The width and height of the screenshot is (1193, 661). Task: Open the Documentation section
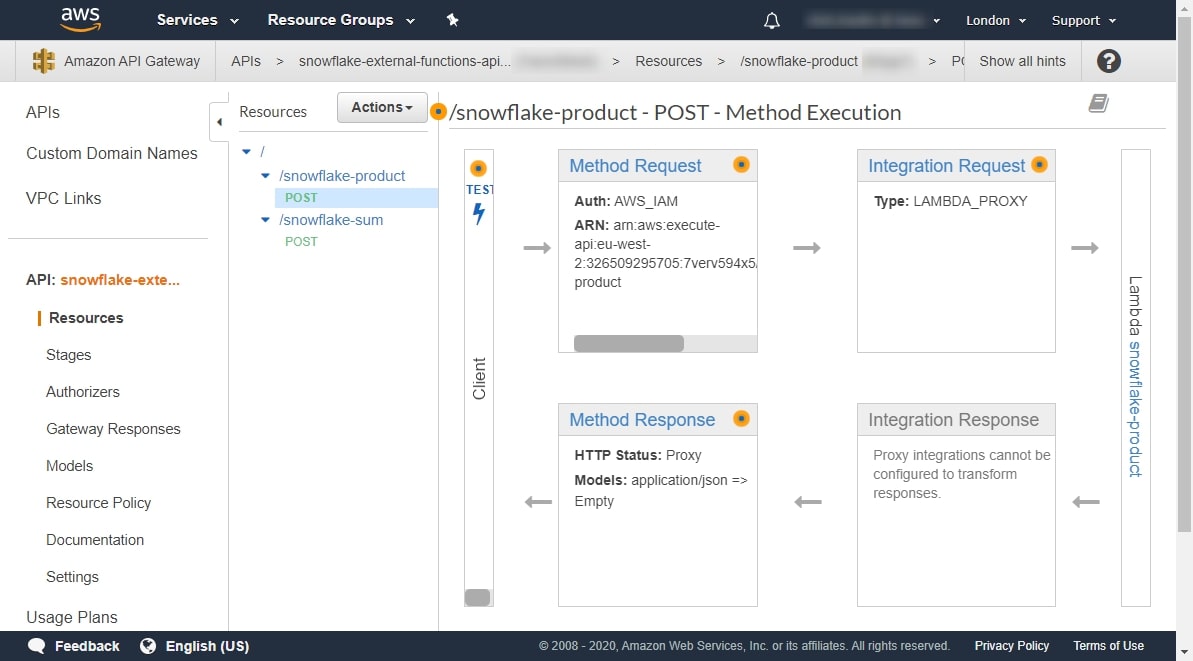pyautogui.click(x=95, y=540)
